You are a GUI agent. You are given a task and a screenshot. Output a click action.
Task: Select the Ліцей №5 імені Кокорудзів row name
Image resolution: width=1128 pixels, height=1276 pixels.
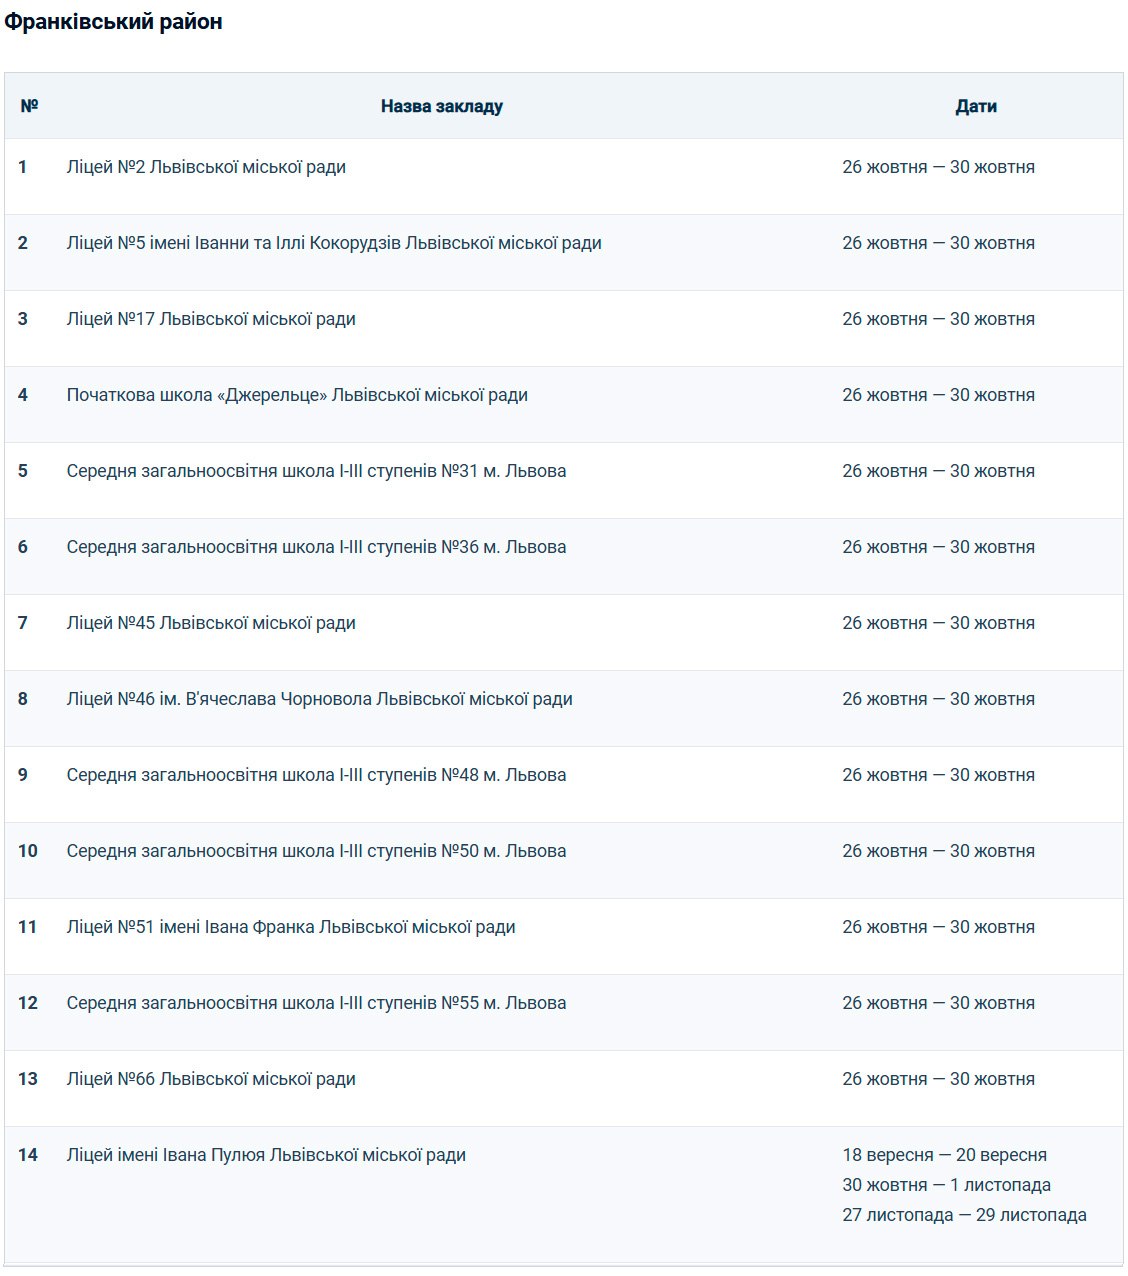click(x=334, y=243)
